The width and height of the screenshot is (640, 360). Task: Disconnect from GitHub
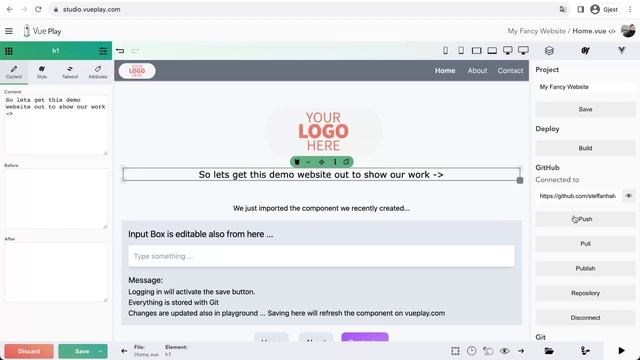[585, 318]
